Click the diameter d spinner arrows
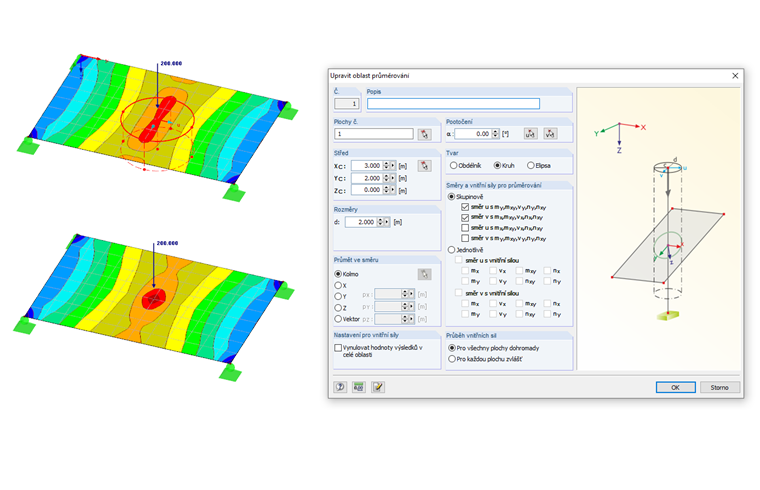 point(380,222)
